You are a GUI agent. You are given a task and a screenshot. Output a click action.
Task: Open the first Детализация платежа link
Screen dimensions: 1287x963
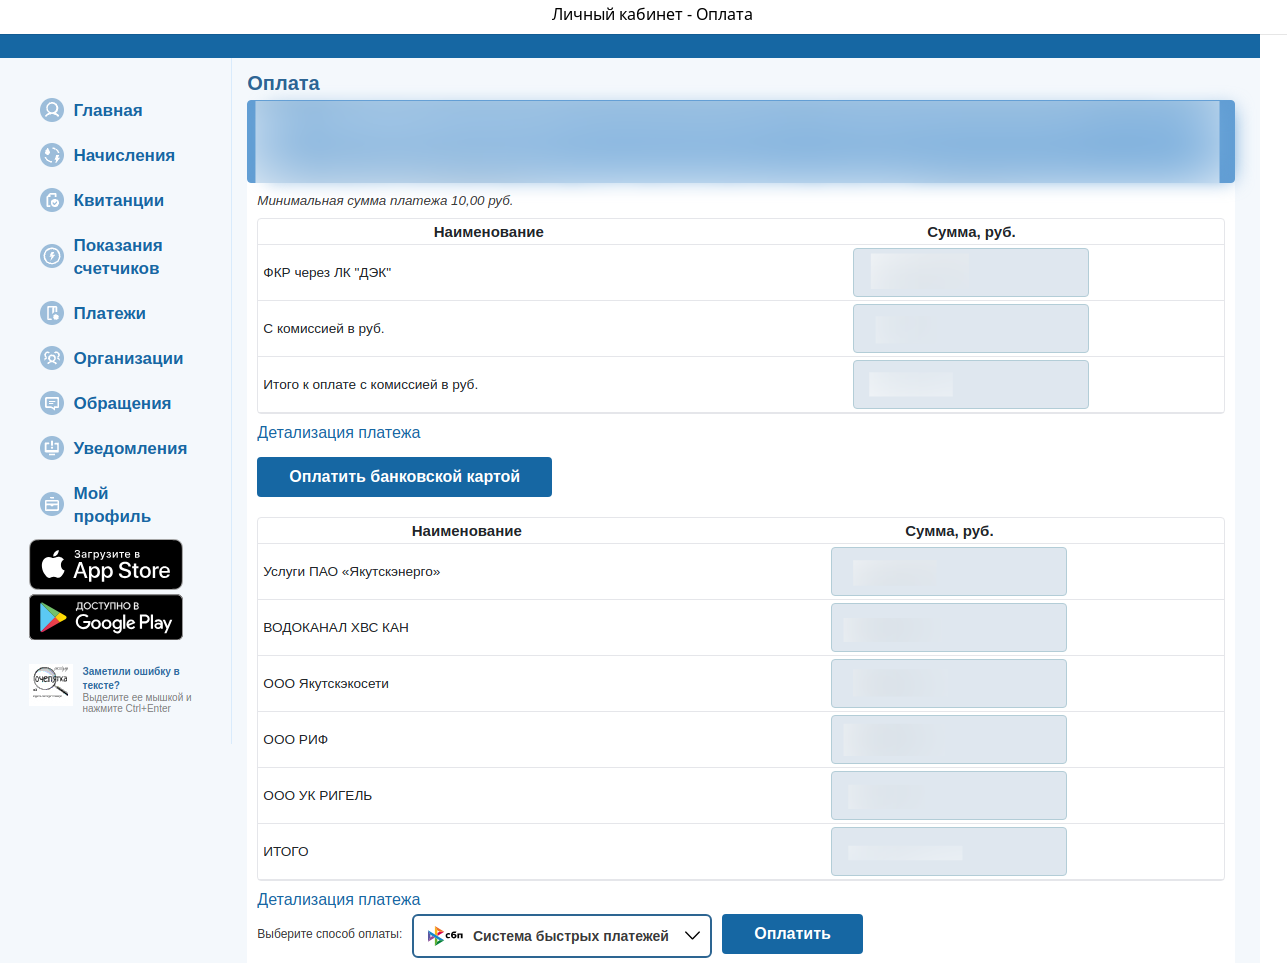pos(338,433)
